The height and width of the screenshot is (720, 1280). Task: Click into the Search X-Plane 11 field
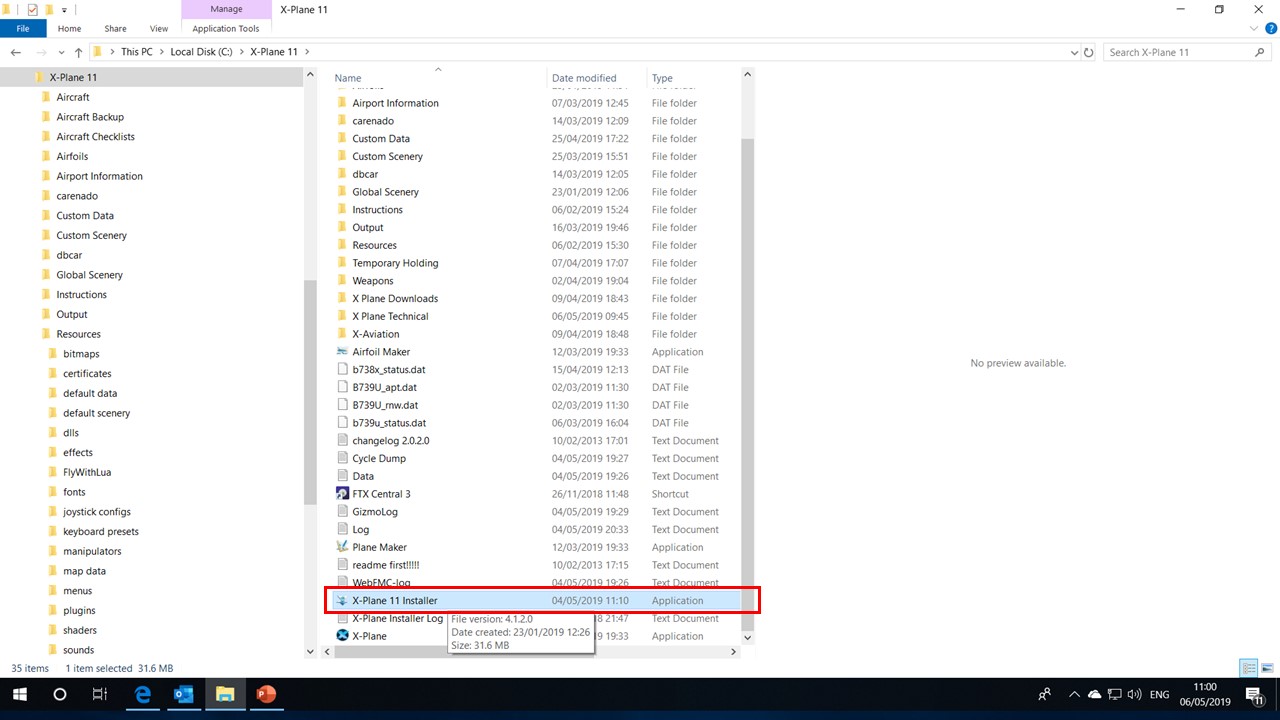pos(1178,52)
